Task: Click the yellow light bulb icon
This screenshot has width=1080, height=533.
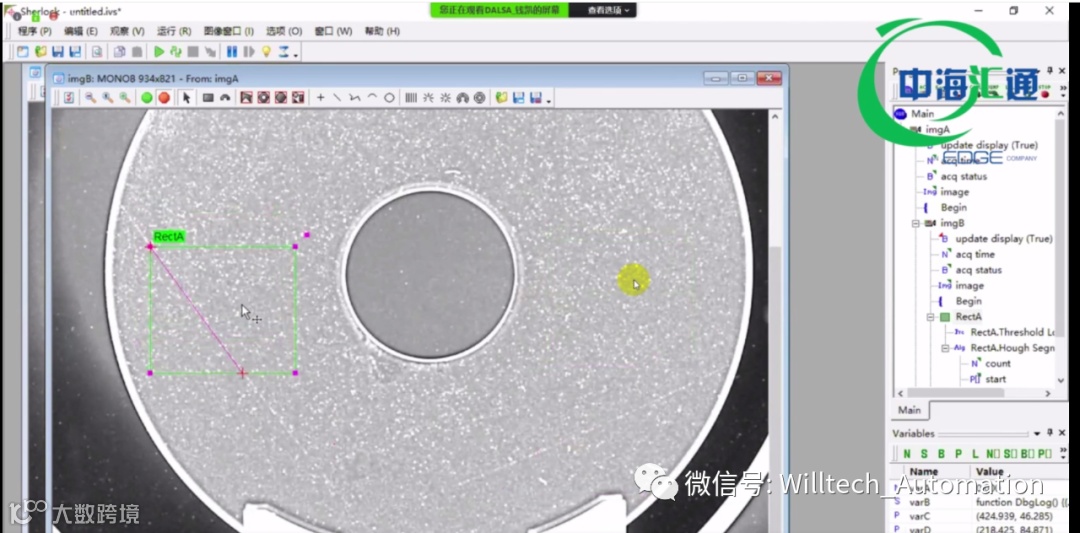Action: point(267,52)
